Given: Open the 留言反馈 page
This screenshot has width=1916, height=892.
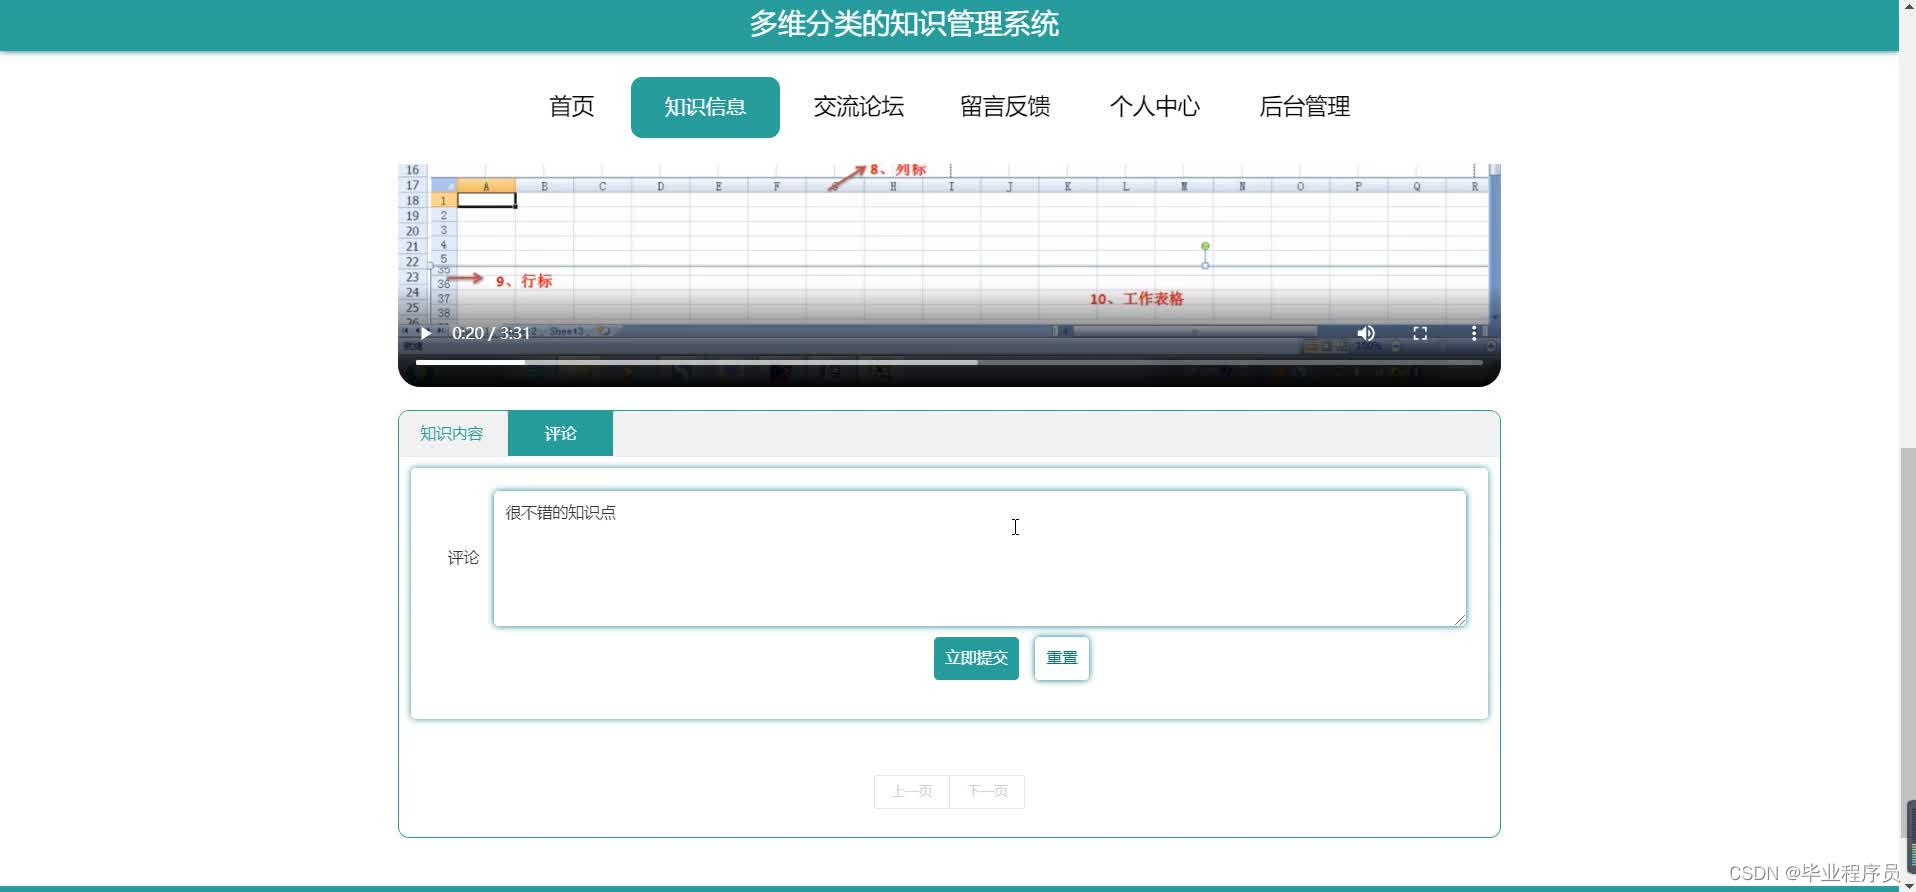Looking at the screenshot, I should point(1005,107).
